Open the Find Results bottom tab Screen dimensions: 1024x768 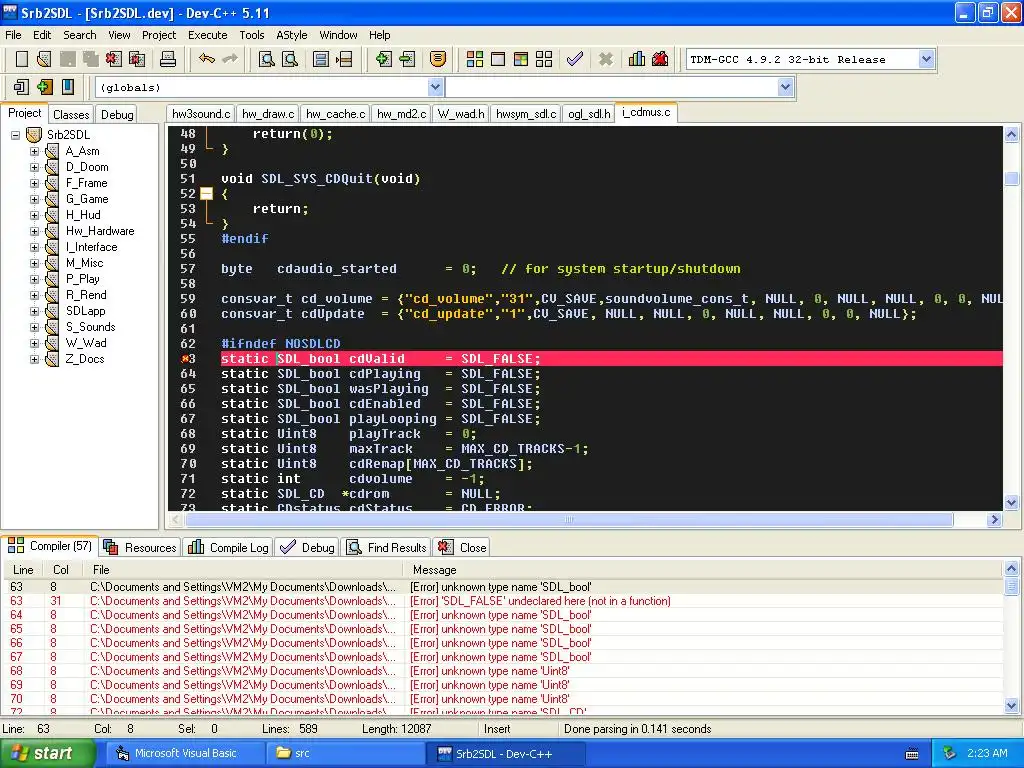(386, 547)
